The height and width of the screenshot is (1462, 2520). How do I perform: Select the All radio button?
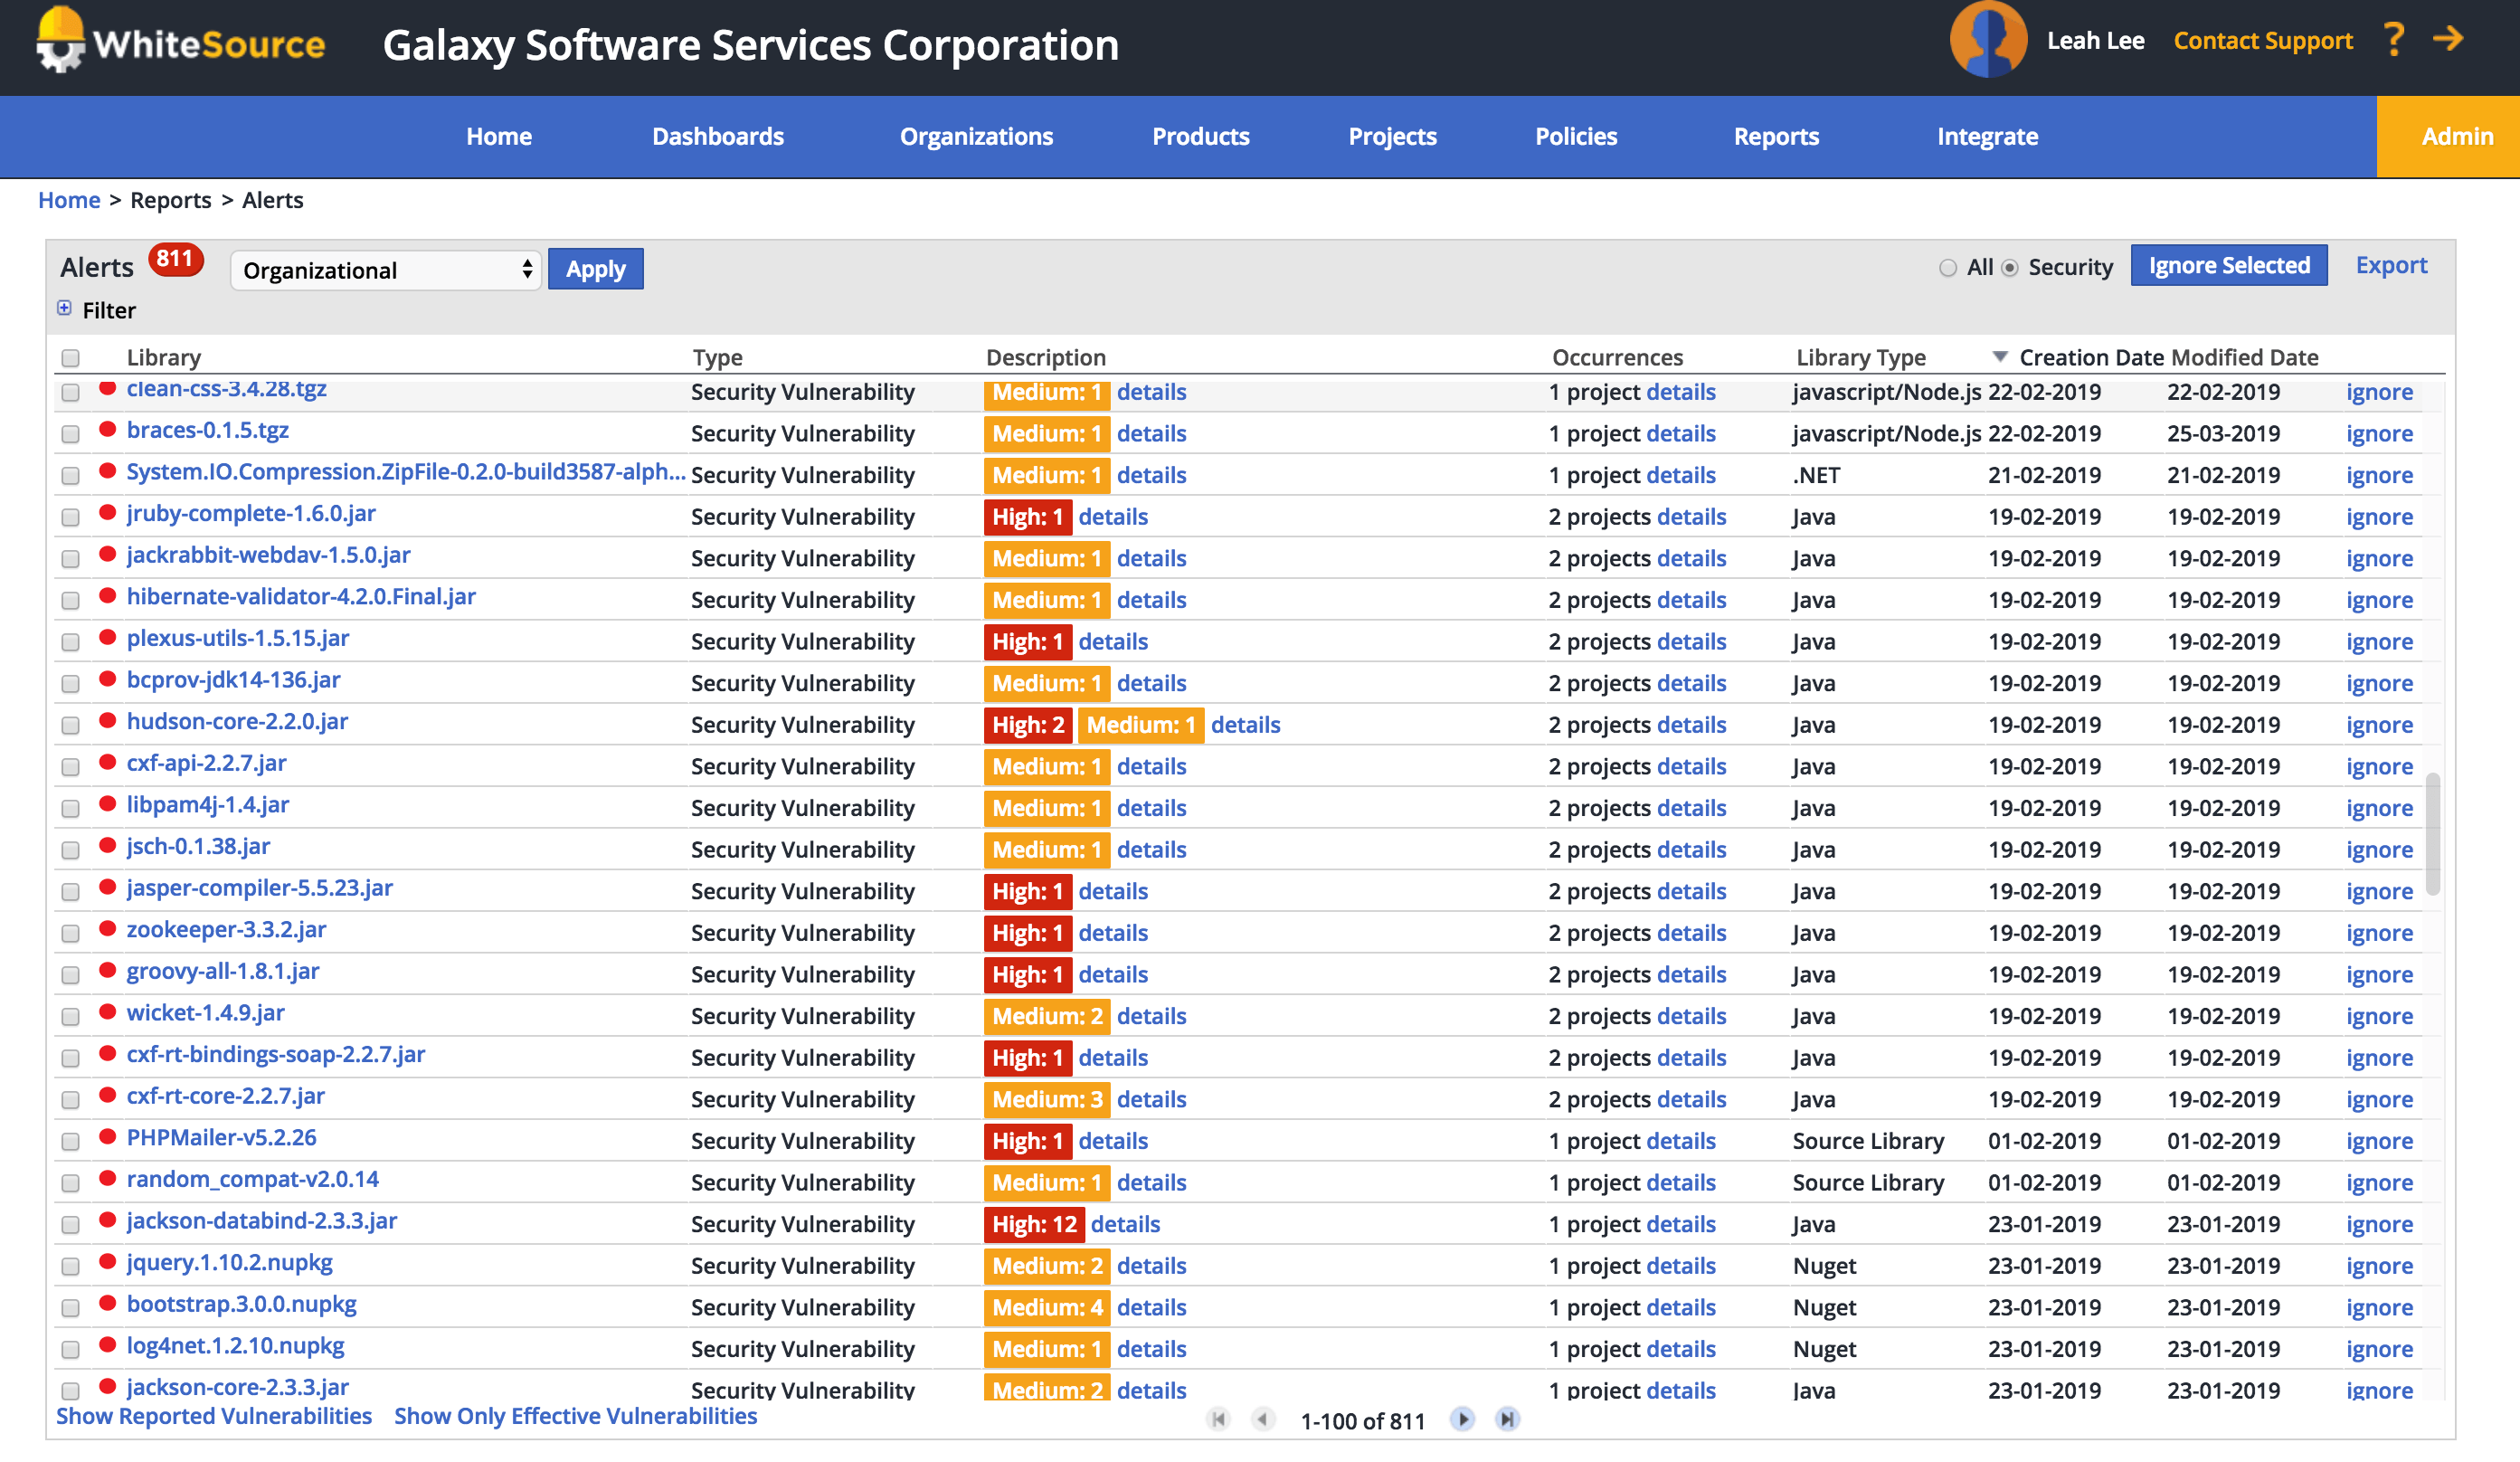click(1947, 268)
